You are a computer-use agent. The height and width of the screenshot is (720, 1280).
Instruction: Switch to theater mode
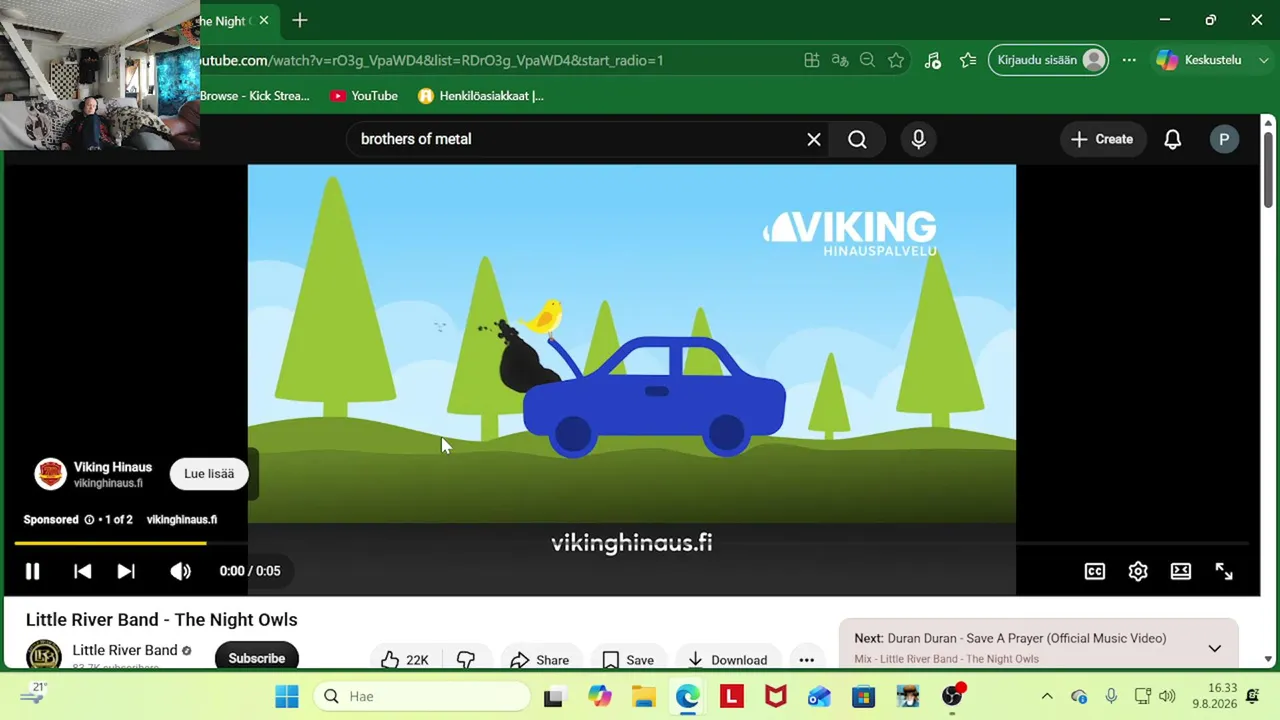click(x=1181, y=571)
